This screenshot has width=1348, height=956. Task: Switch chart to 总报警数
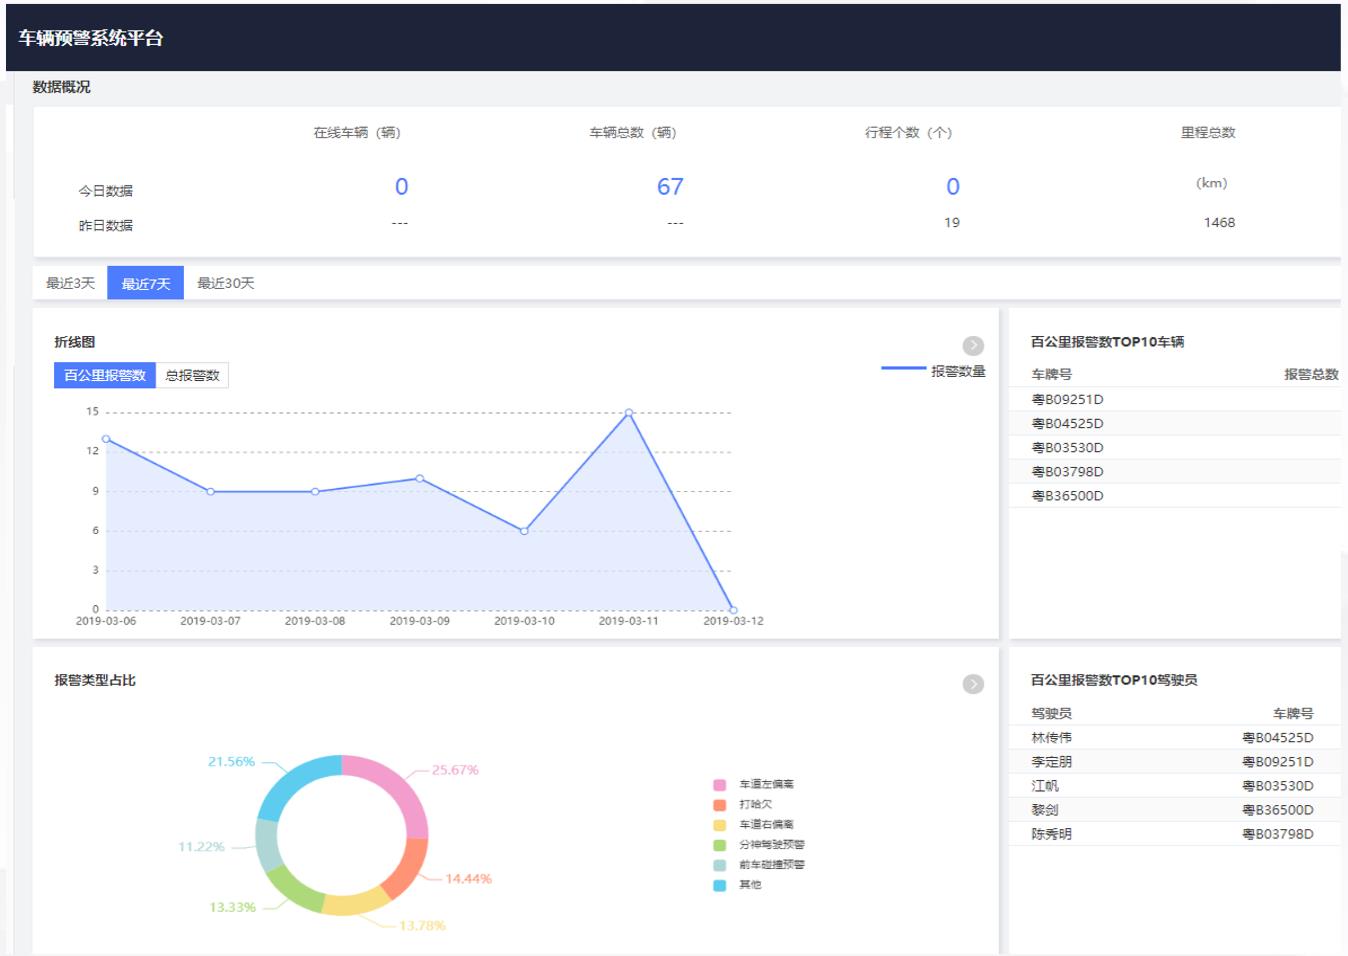point(192,375)
